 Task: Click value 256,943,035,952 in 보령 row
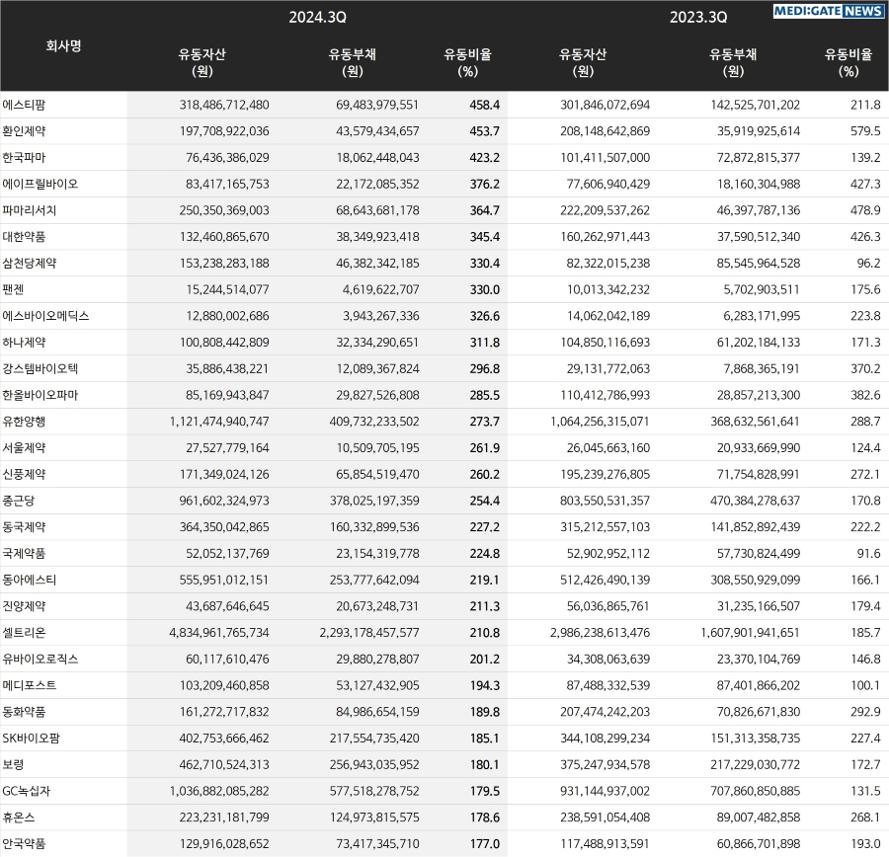click(375, 765)
